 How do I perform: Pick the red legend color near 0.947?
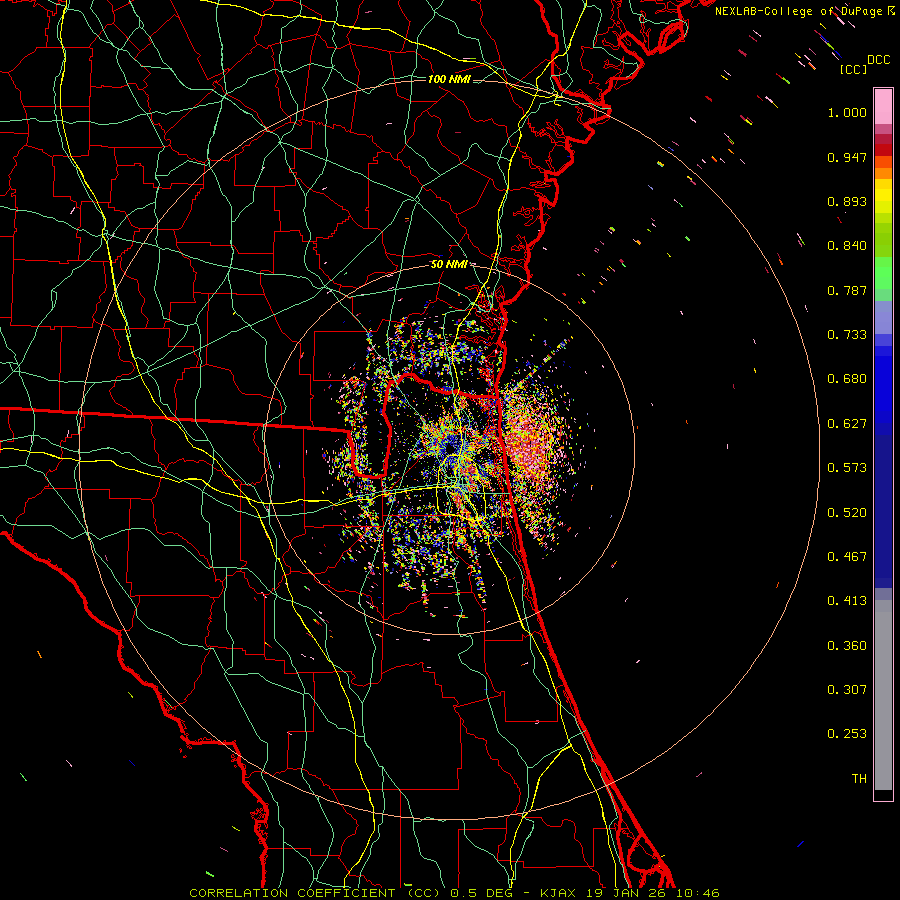(883, 150)
